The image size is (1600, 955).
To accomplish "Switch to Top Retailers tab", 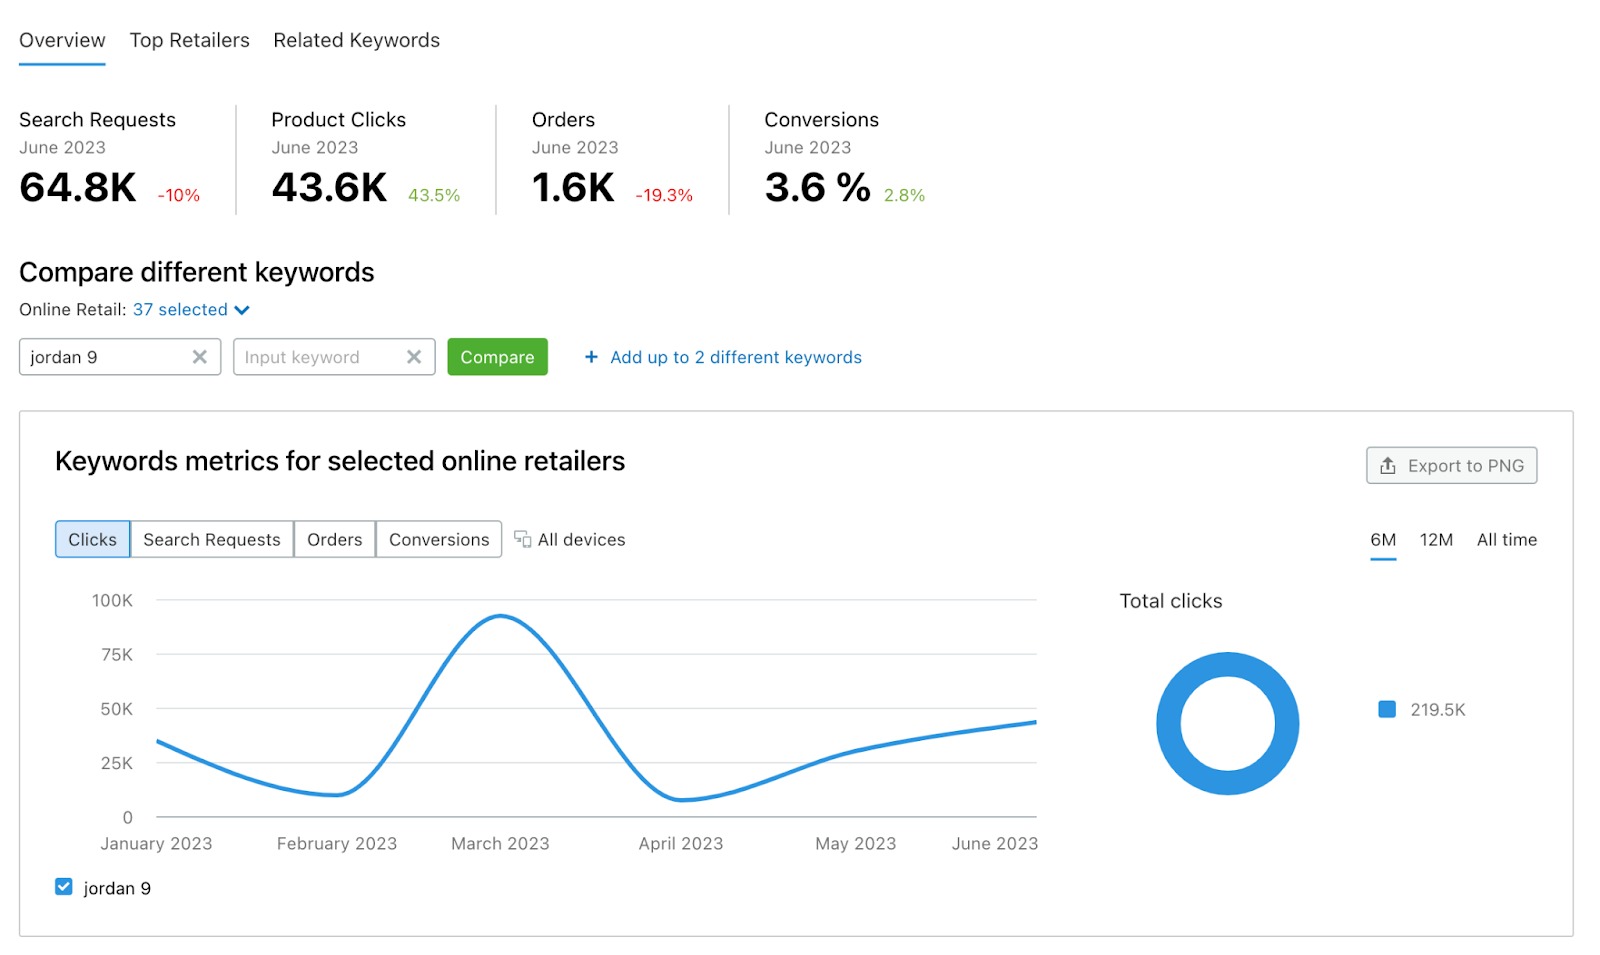I will coord(189,40).
